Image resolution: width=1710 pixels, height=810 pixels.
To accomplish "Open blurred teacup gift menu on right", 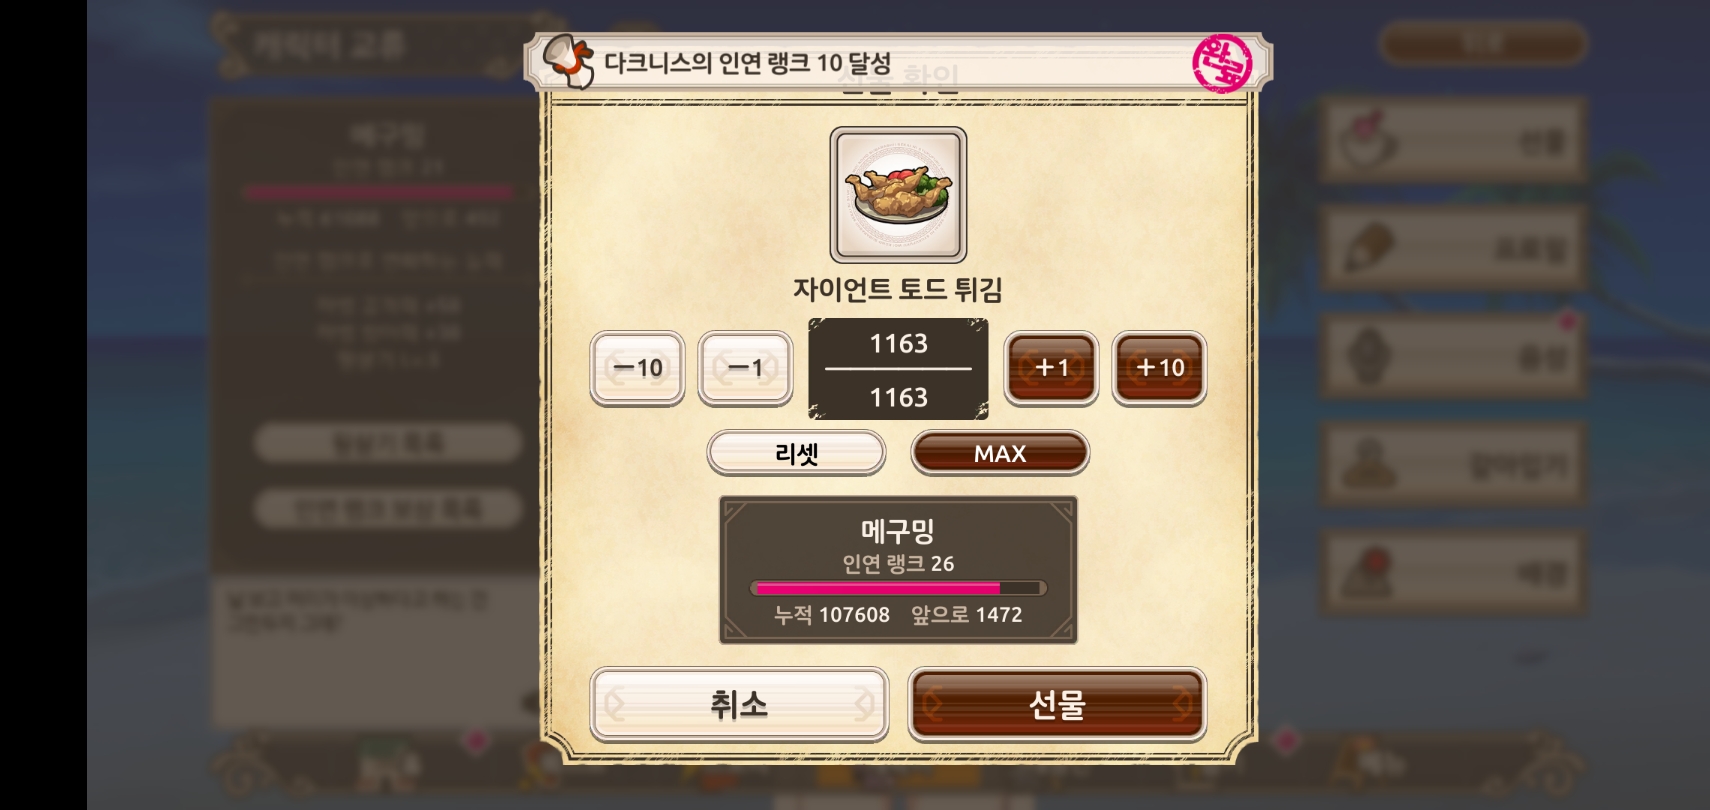I will click(x=1454, y=140).
